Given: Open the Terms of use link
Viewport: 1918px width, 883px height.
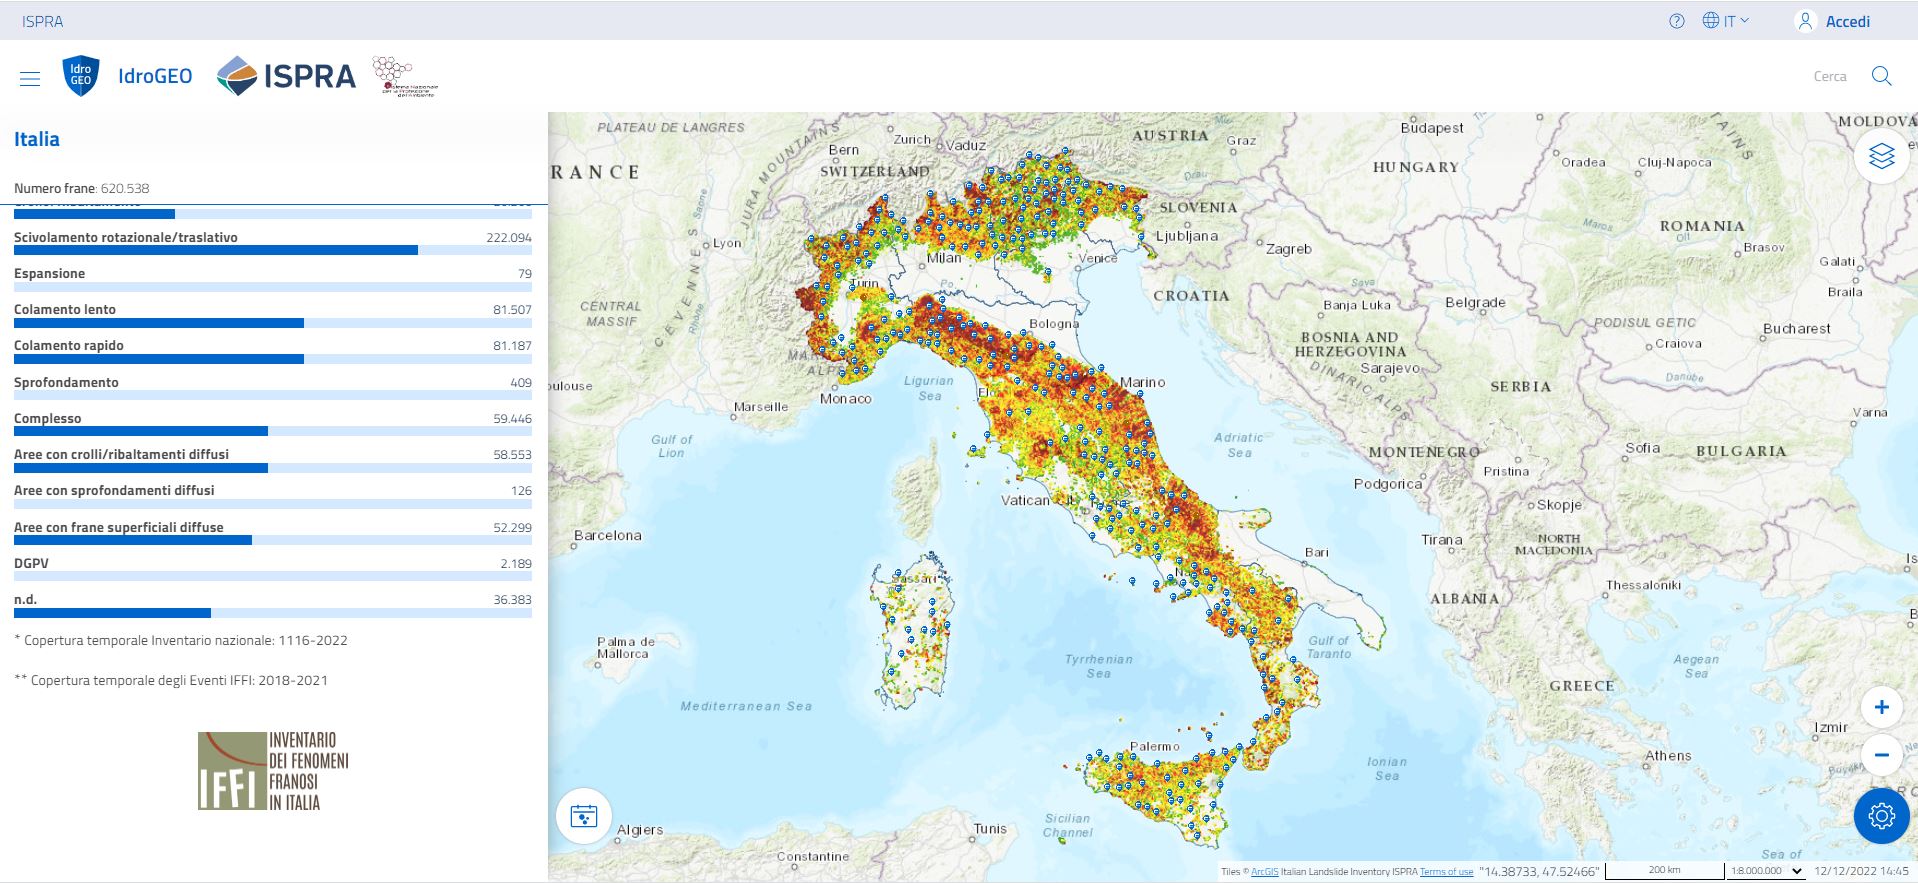Looking at the screenshot, I should point(1446,872).
